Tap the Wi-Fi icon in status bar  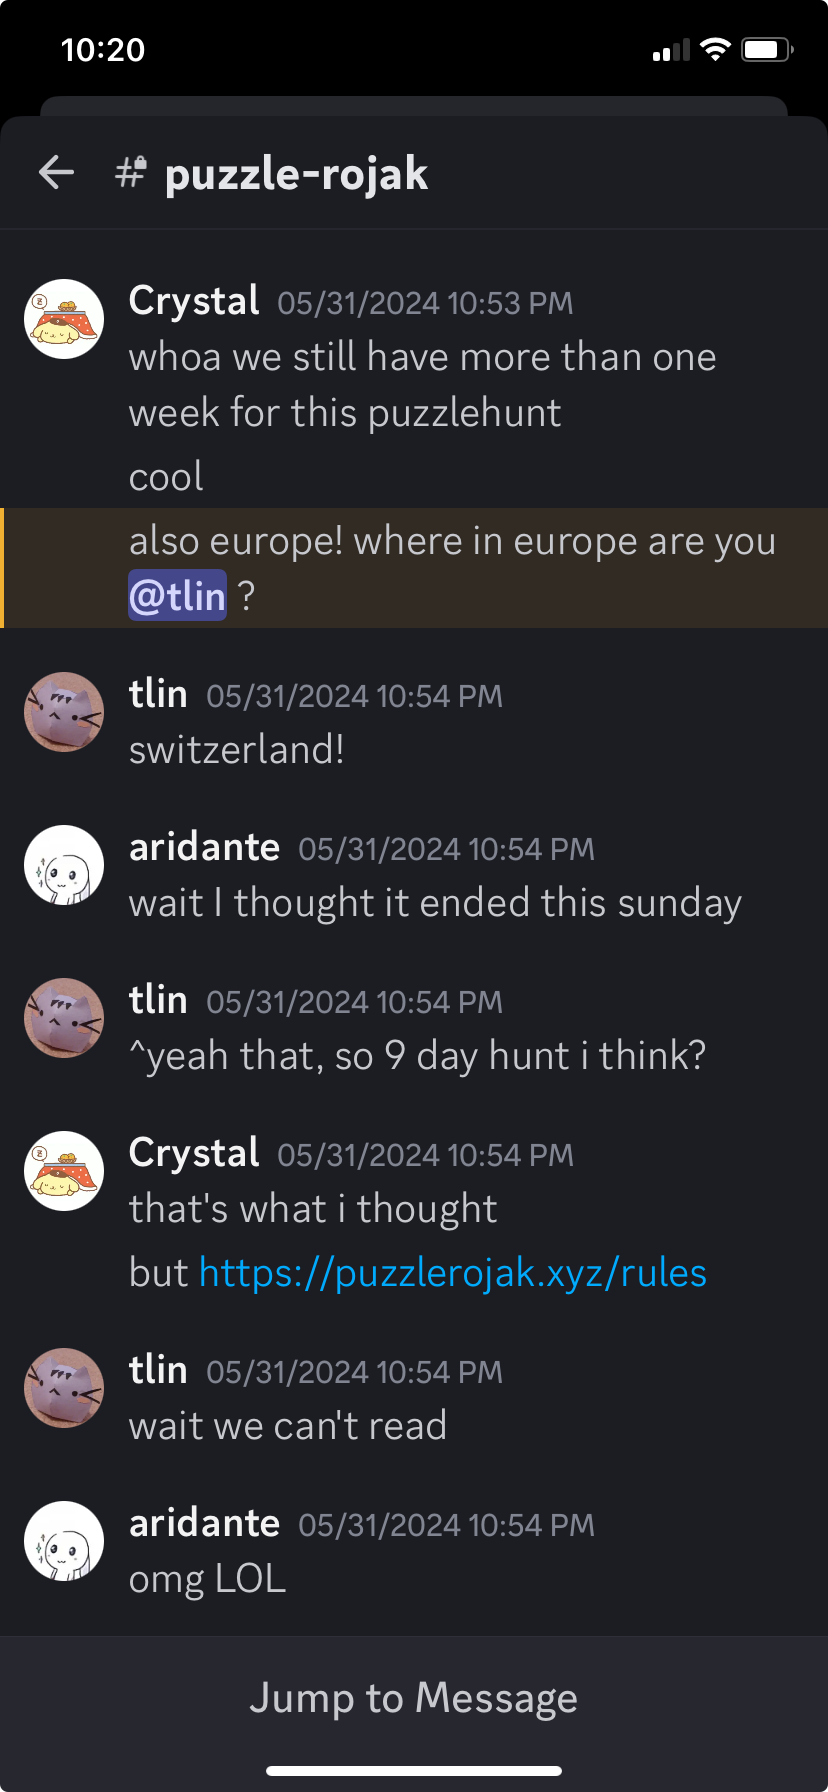715,49
